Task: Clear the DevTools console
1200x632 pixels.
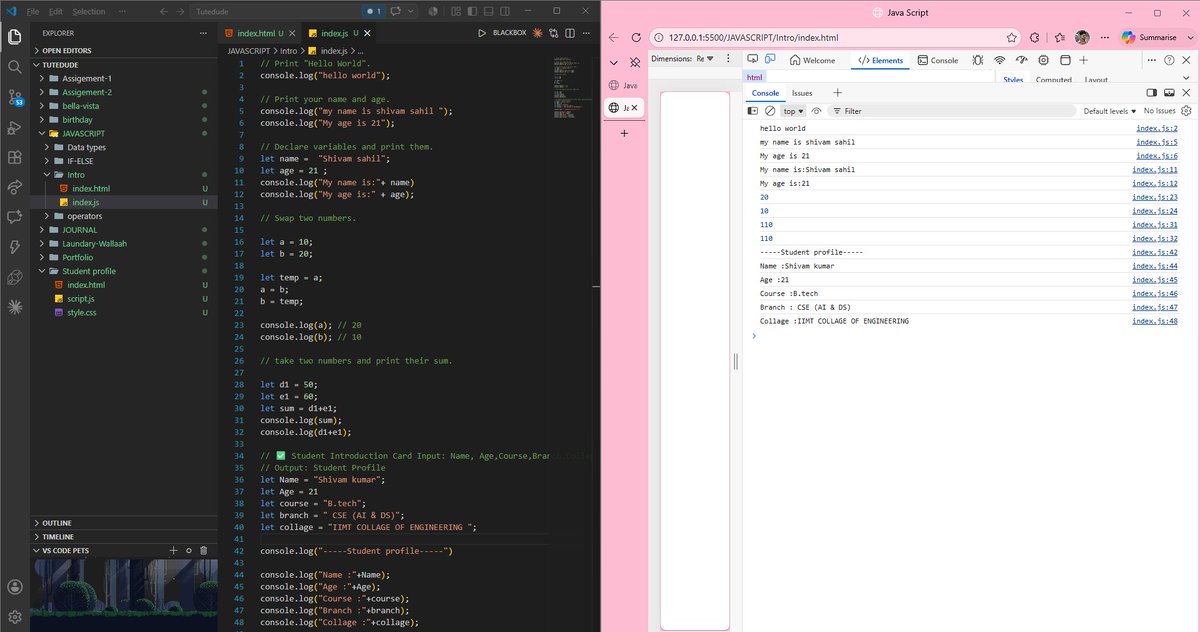Action: point(770,111)
